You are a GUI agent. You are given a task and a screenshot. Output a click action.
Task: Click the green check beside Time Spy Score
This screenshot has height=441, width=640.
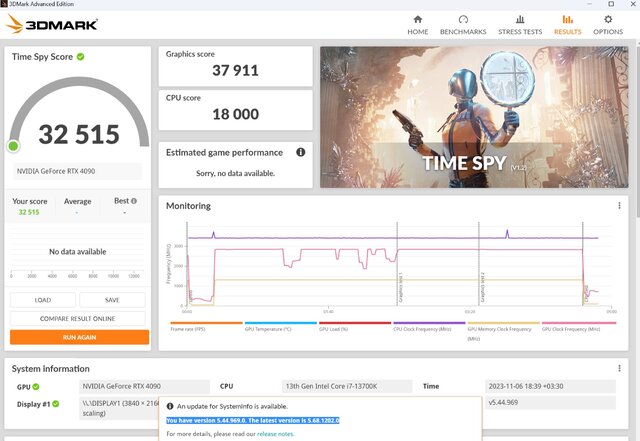pyautogui.click(x=81, y=57)
